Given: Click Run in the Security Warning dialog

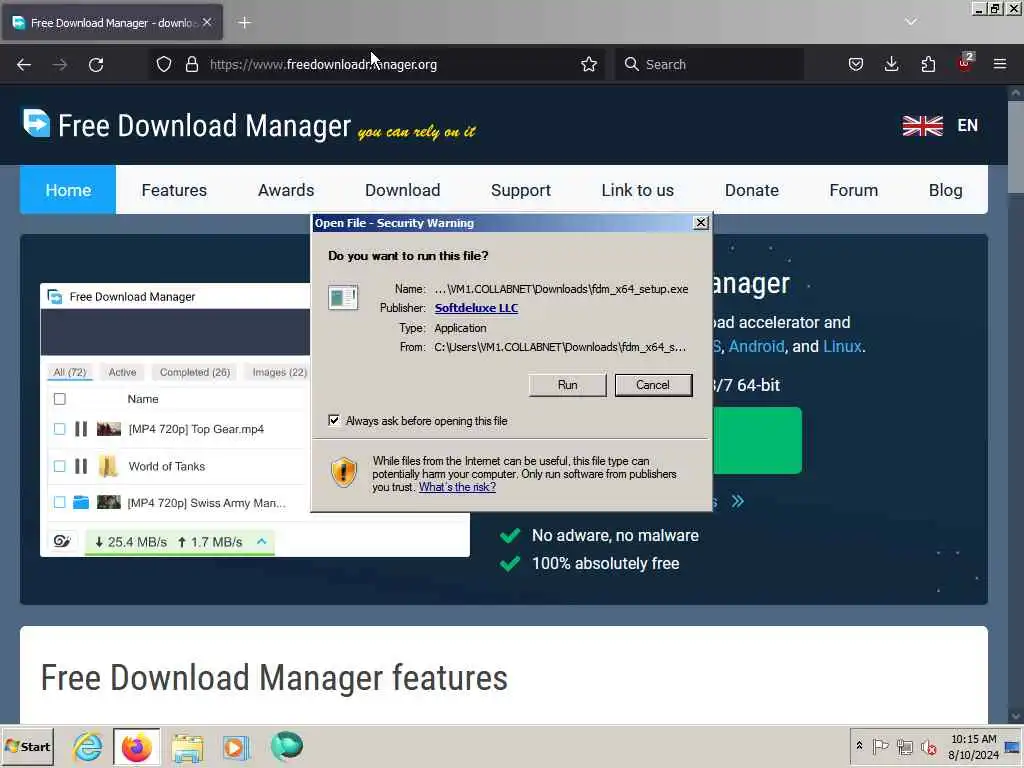Looking at the screenshot, I should coord(568,385).
